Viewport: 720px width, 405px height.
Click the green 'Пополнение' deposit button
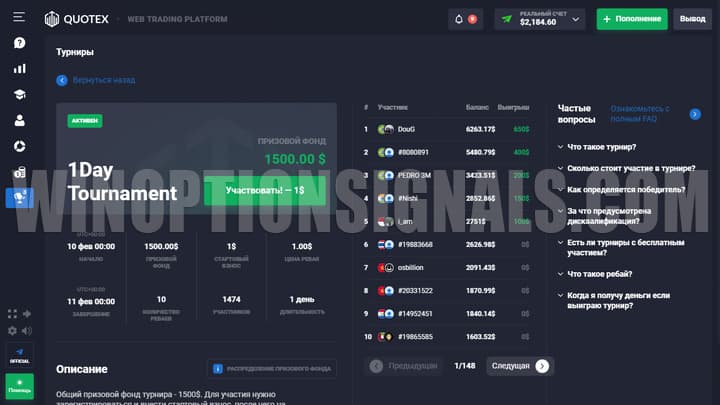(631, 19)
